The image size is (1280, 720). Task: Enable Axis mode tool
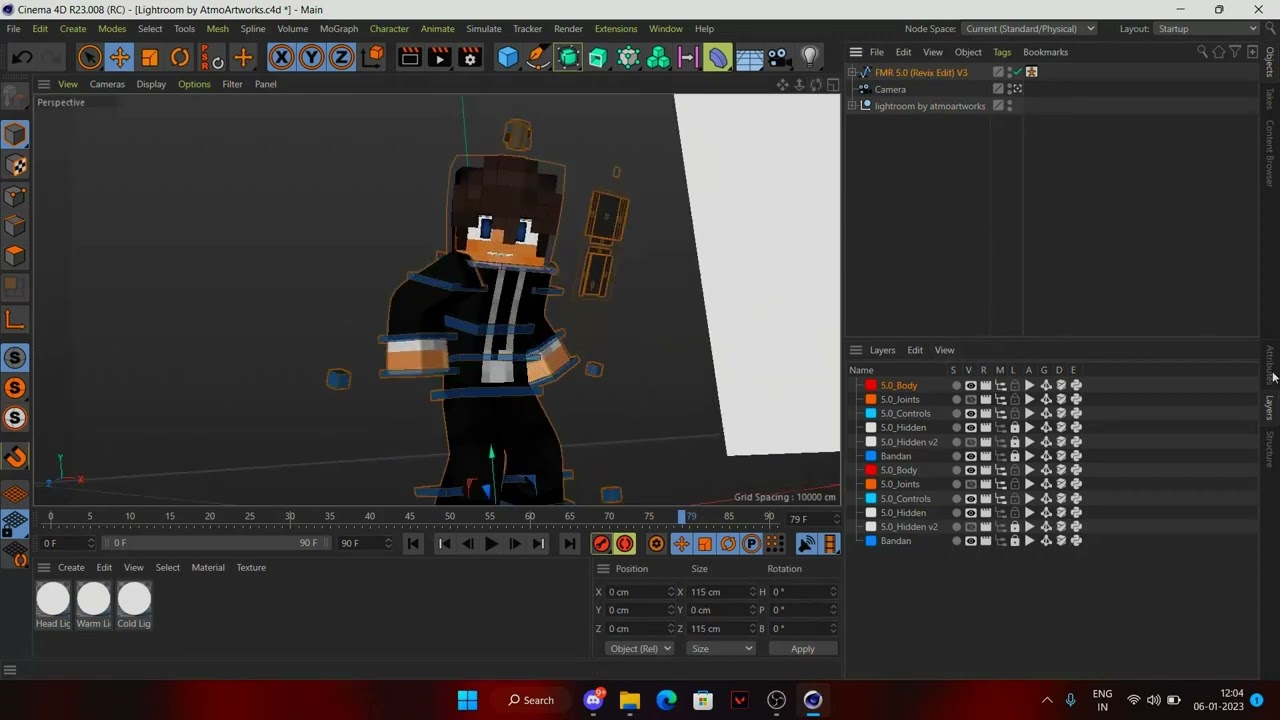tap(15, 319)
